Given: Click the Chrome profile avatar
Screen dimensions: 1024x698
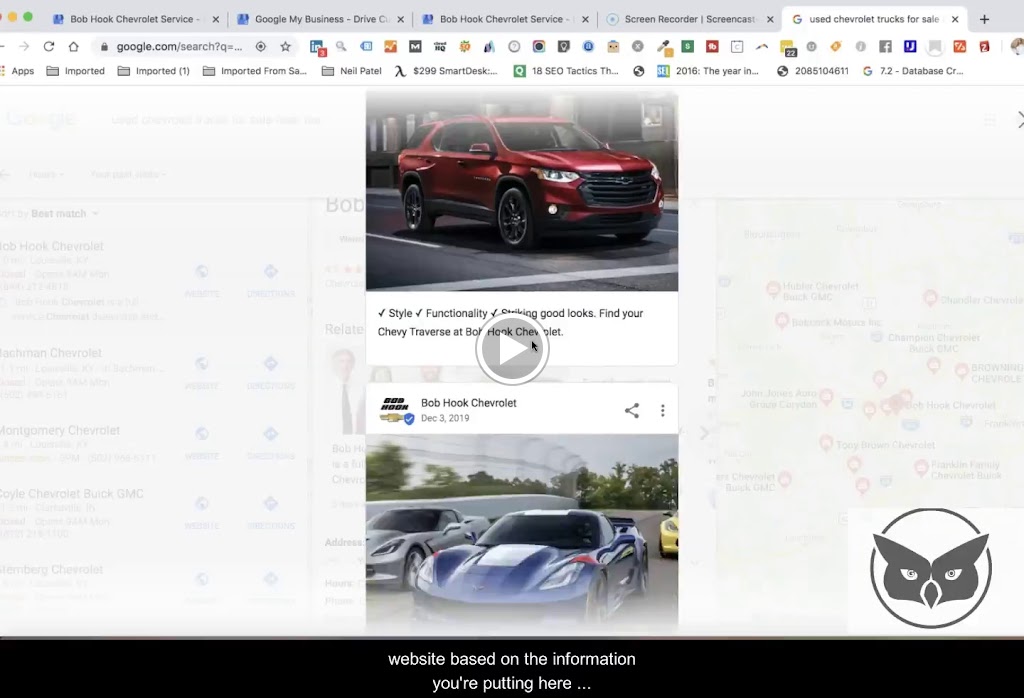Looking at the screenshot, I should (x=1017, y=46).
